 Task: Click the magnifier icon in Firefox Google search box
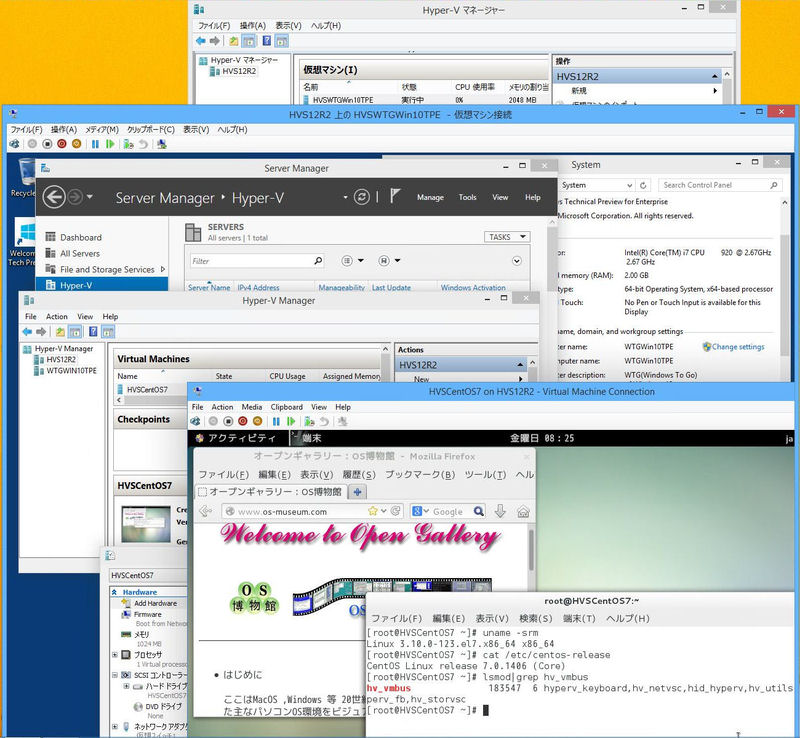(x=478, y=511)
